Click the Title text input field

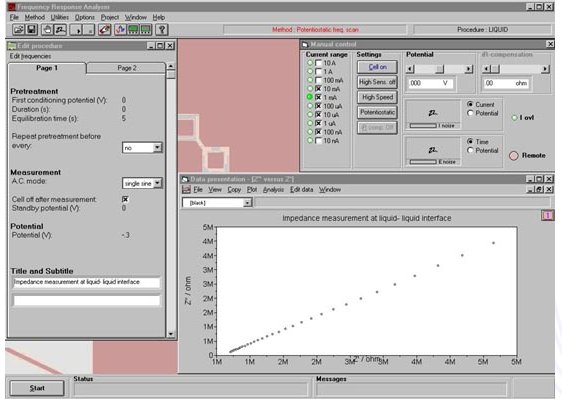click(86, 282)
